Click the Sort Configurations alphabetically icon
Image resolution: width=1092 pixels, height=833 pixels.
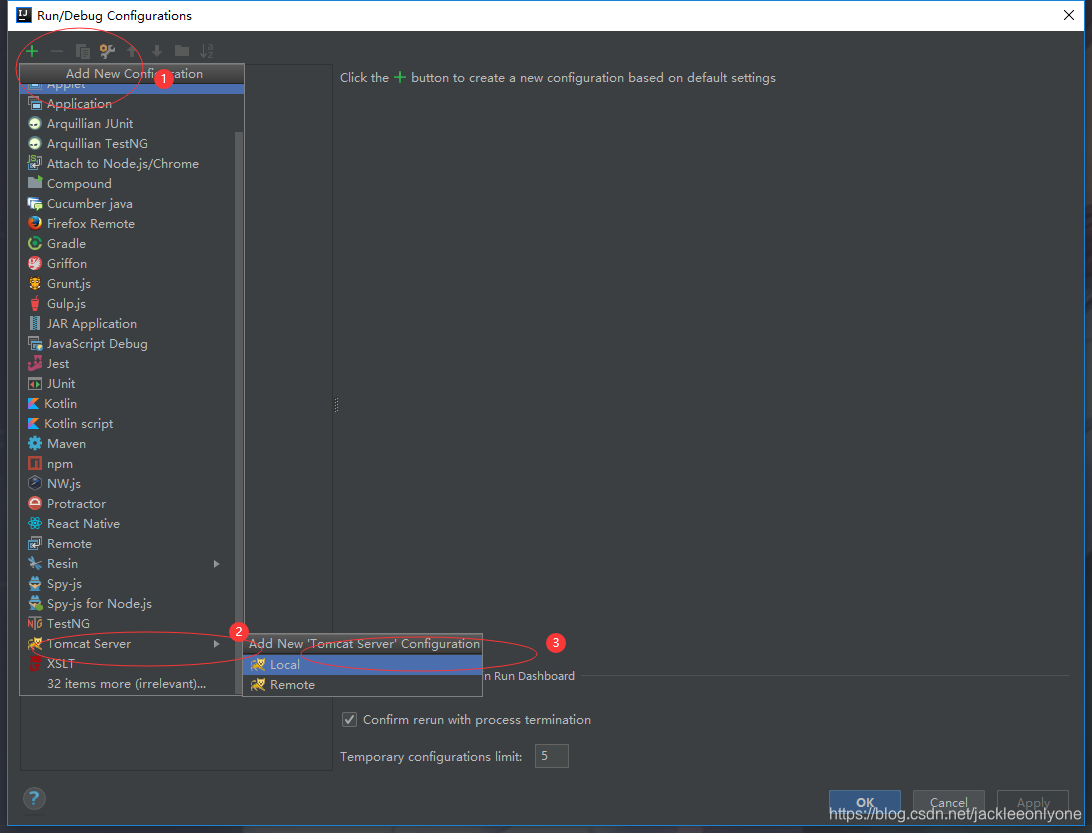(207, 51)
